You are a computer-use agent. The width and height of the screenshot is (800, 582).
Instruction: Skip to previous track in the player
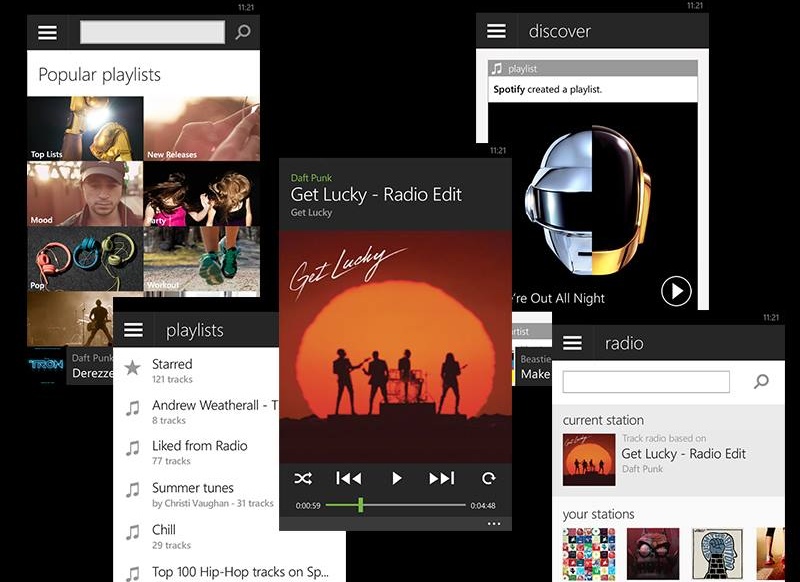pos(348,478)
